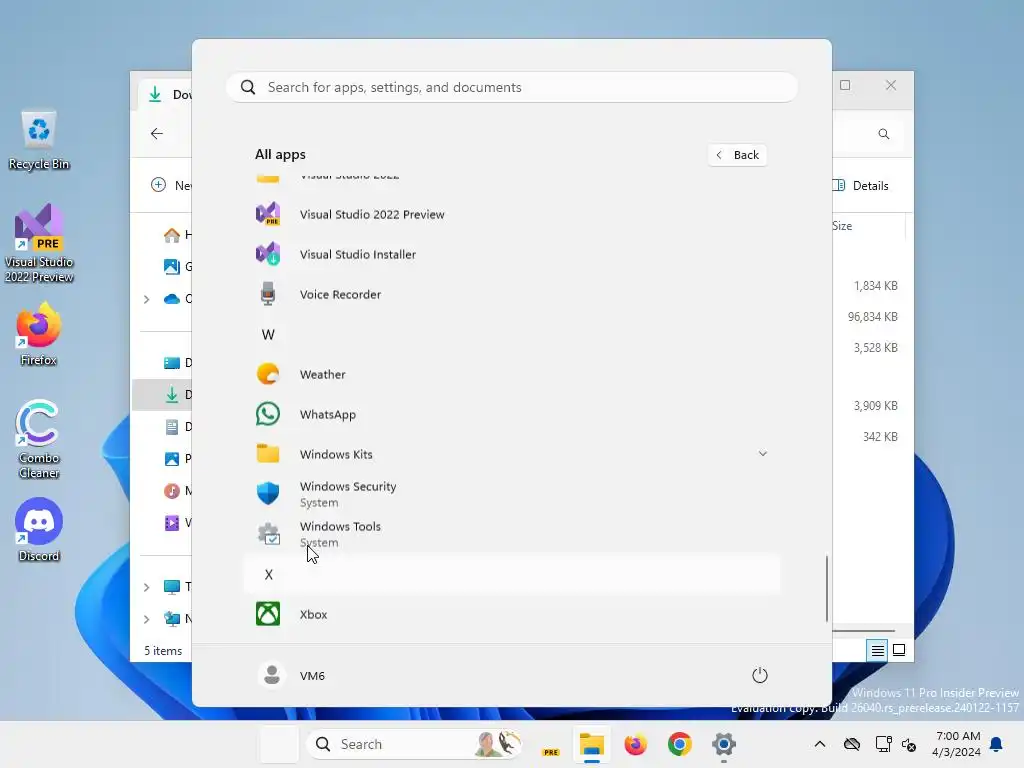Open the notification bell in taskbar

(x=996, y=744)
